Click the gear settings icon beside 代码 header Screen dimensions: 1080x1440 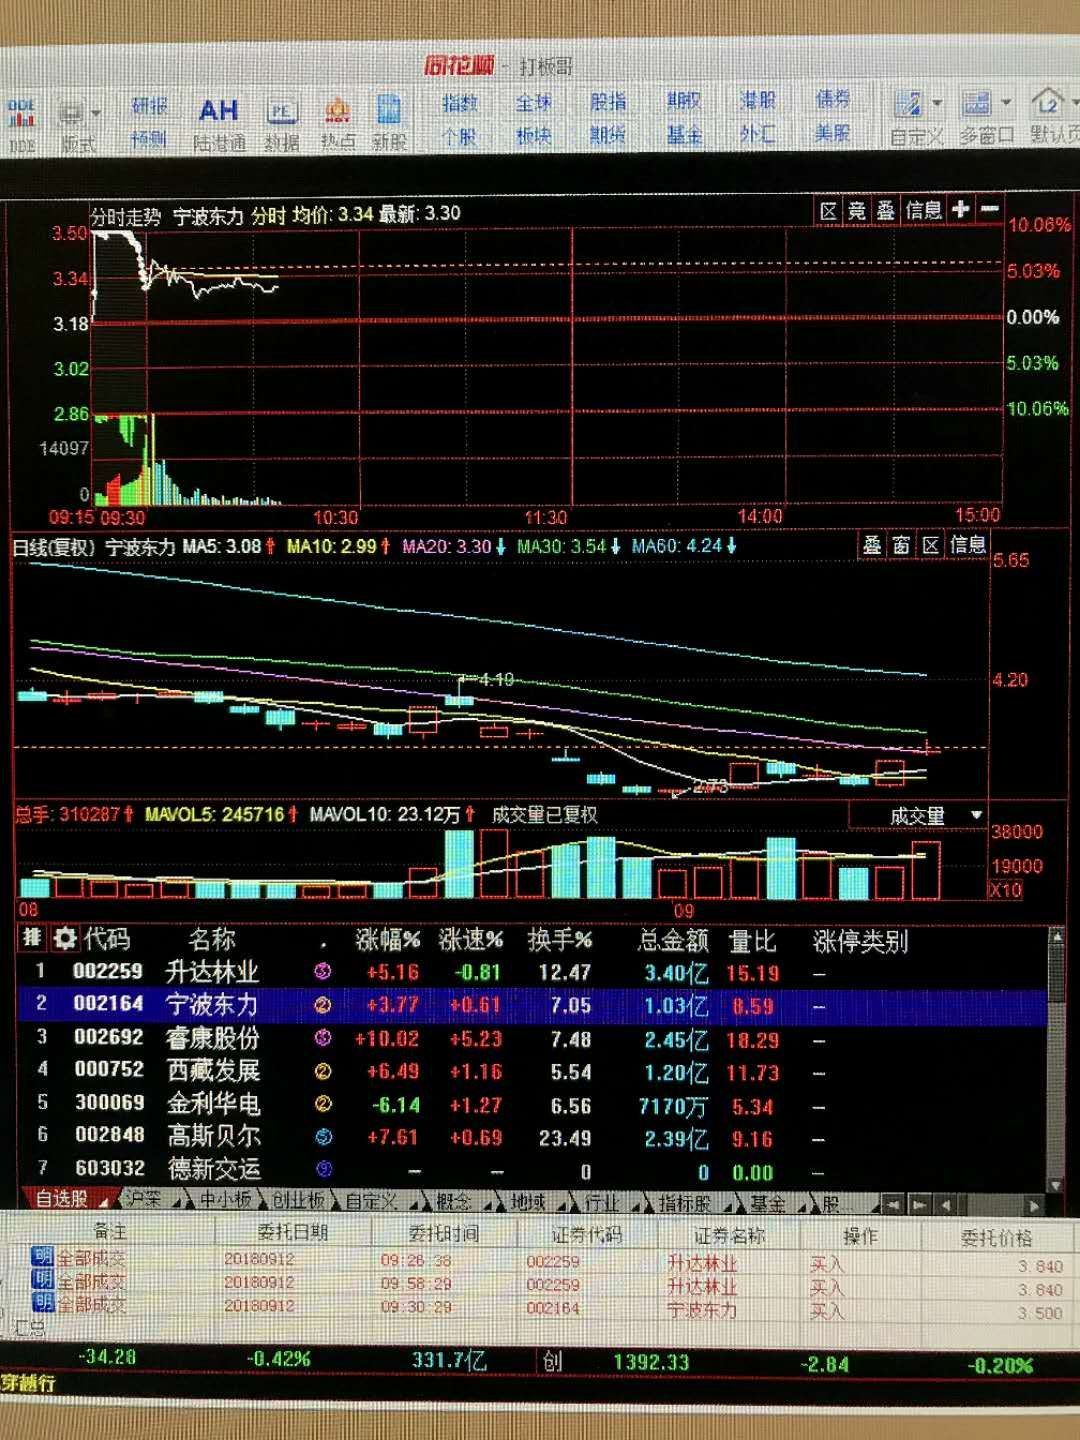click(65, 938)
